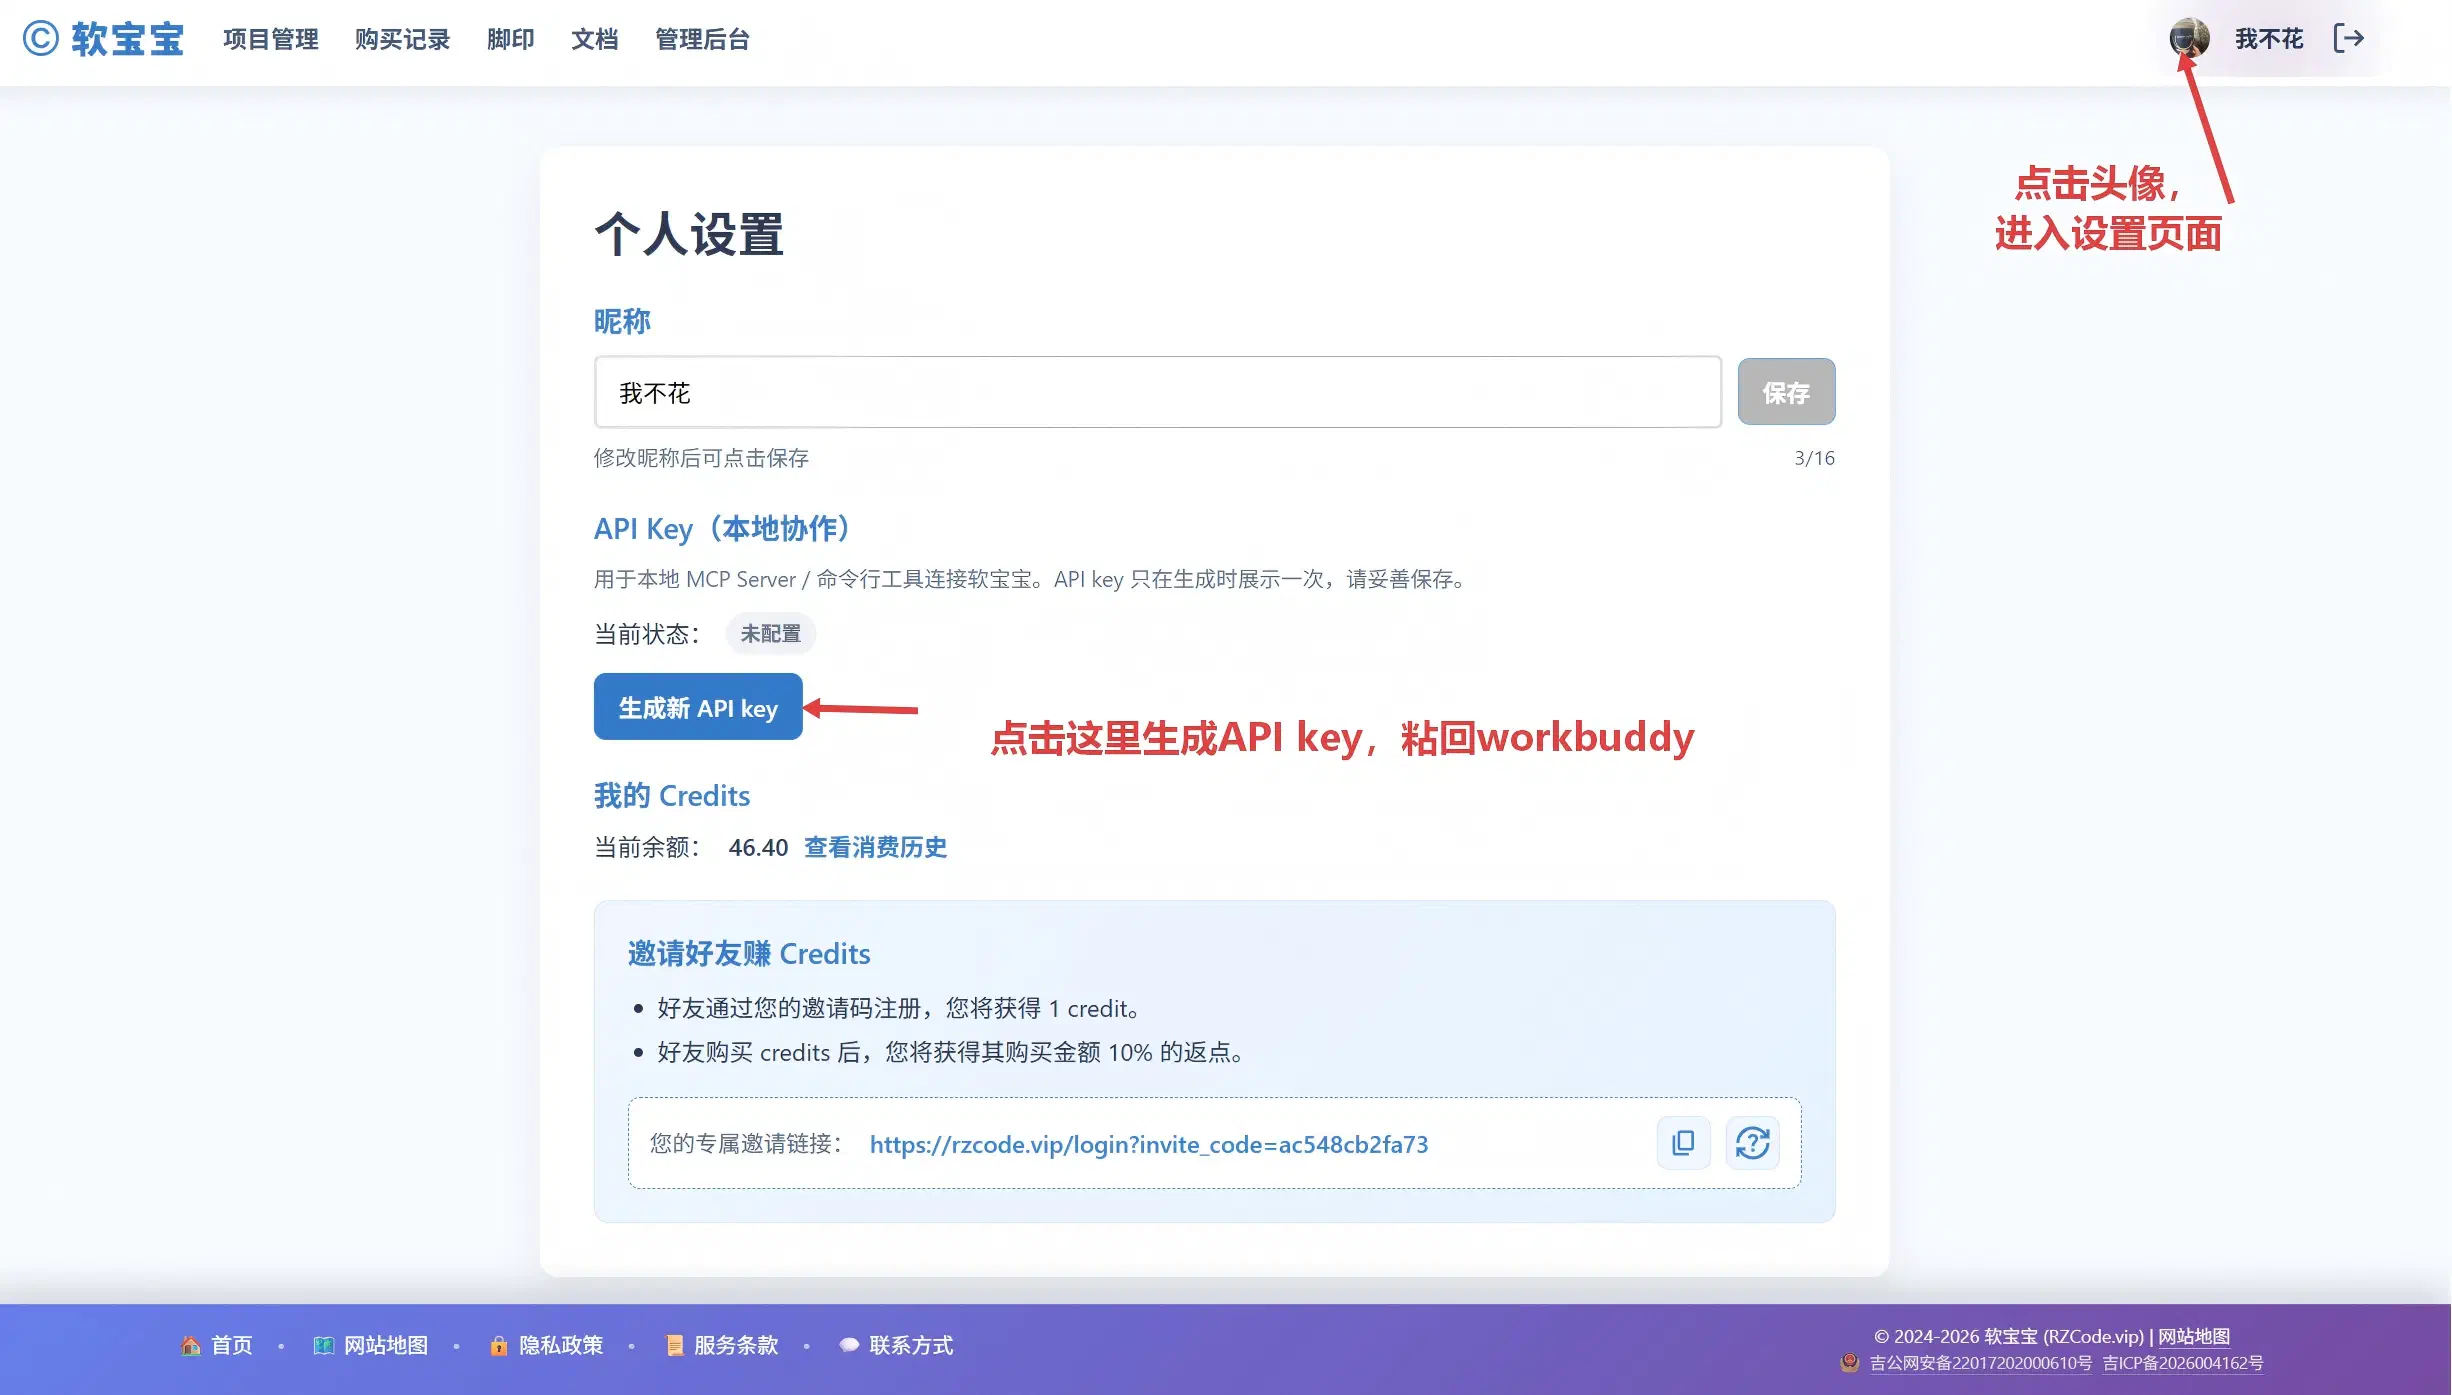Go to 首页 in footer
Viewport: 2452px width, 1395px height.
[x=217, y=1346]
